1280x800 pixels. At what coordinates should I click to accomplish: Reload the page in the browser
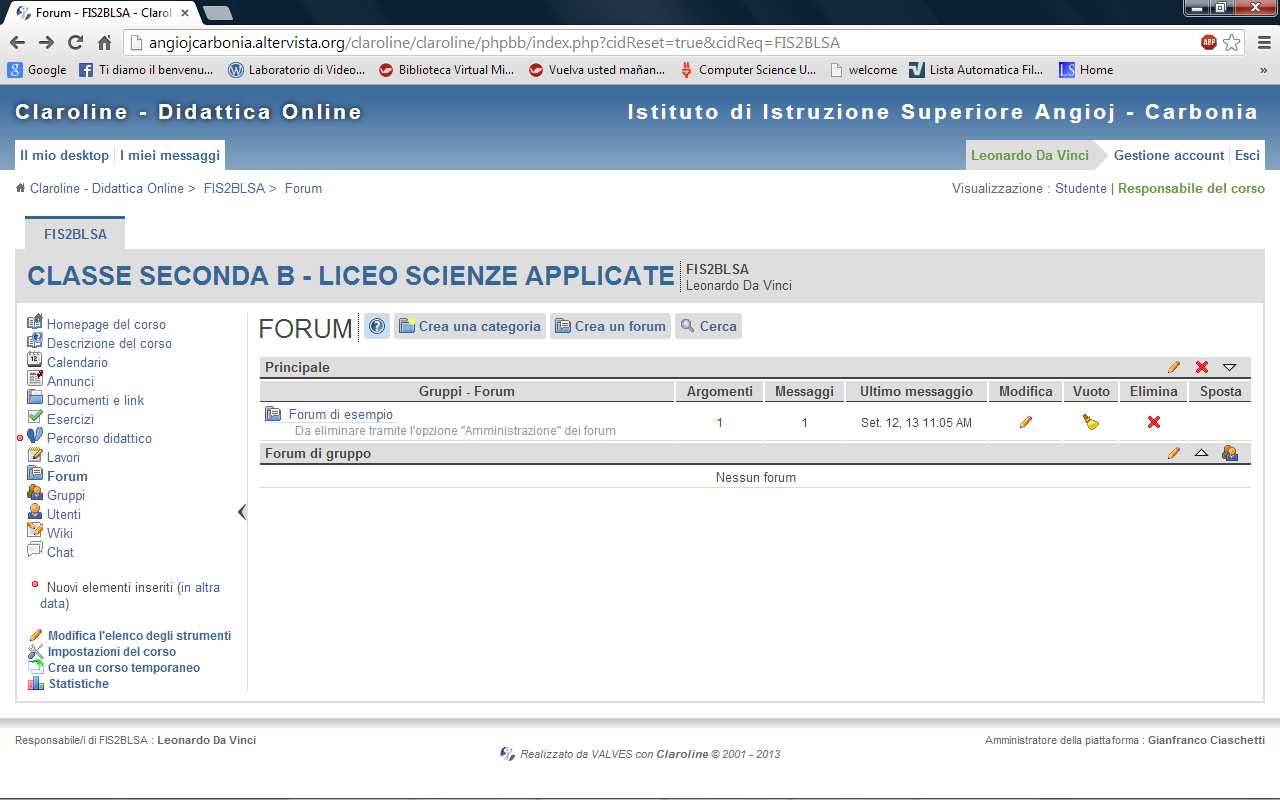[75, 43]
